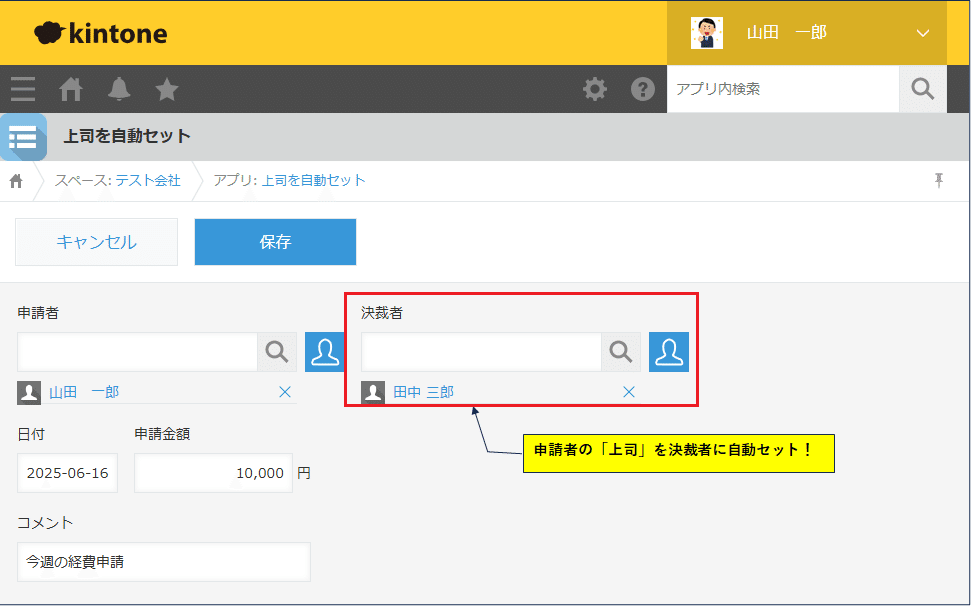Remove 山田 一郎 from 申請者

point(285,392)
